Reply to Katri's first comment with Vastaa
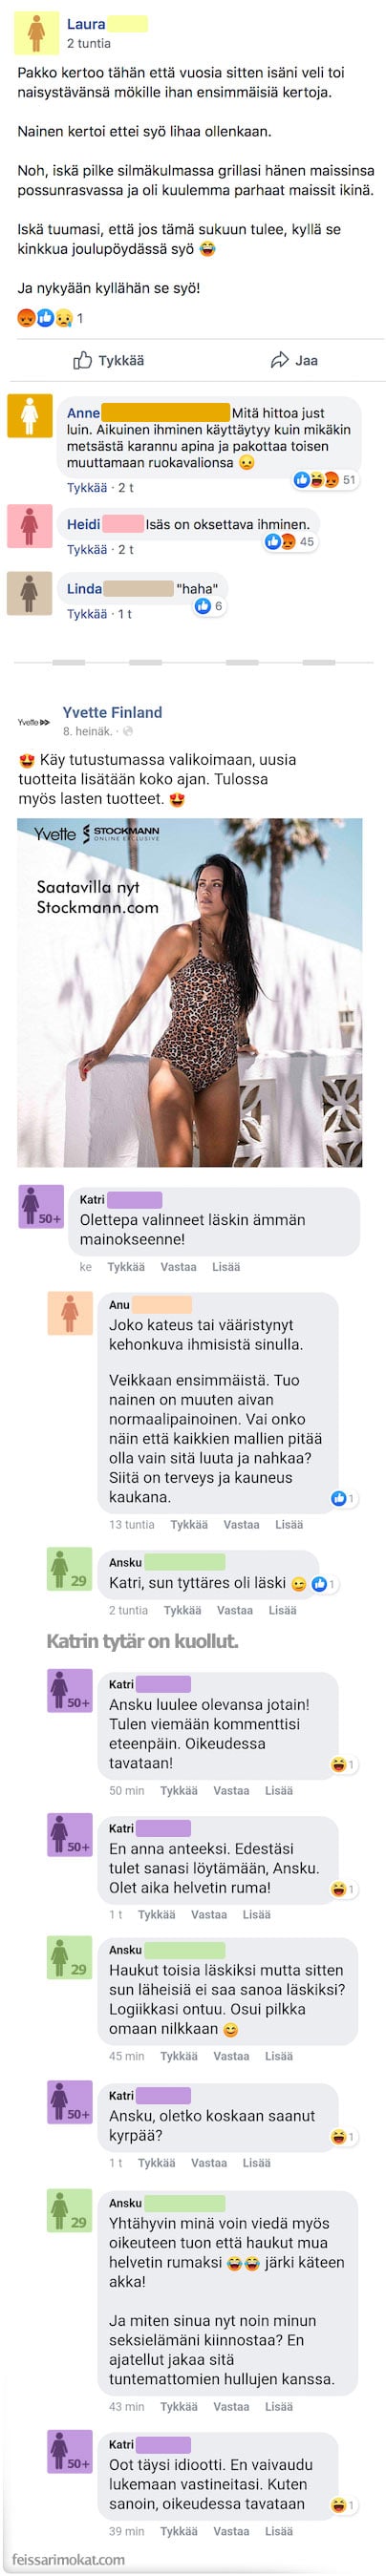 click(x=179, y=1267)
